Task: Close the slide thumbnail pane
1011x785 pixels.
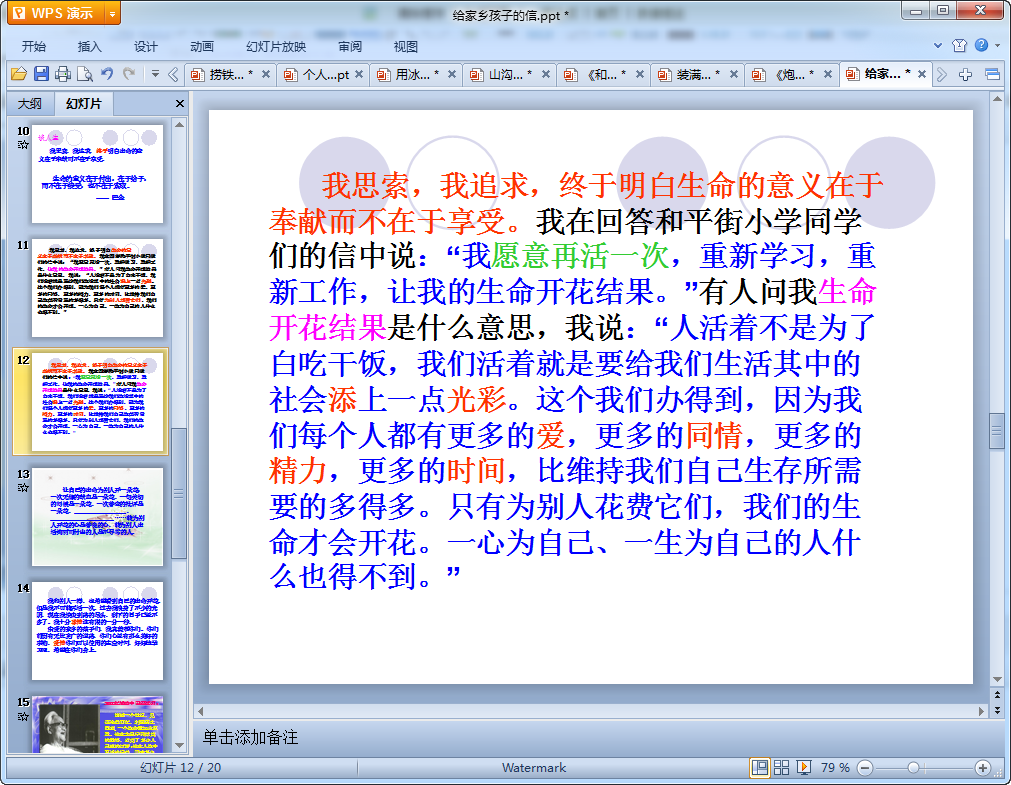Action: 180,103
